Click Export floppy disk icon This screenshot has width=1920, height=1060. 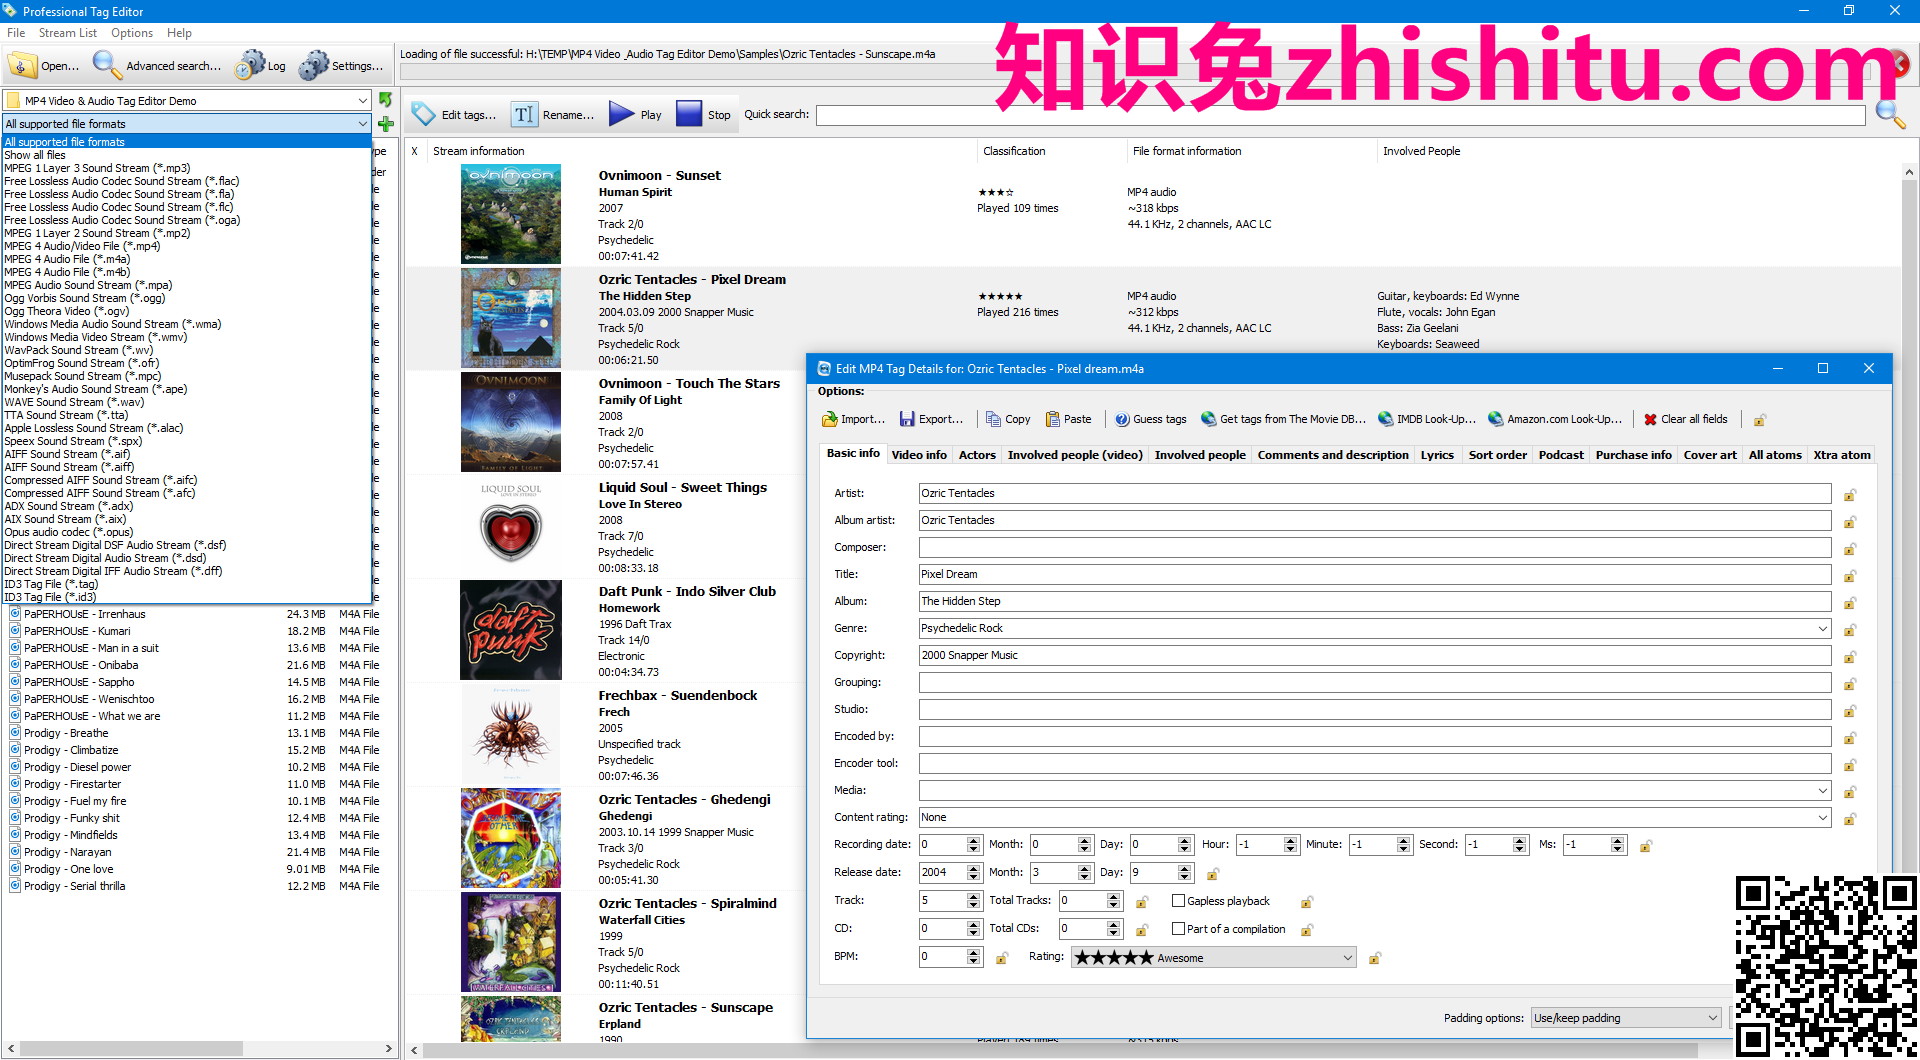click(x=907, y=419)
